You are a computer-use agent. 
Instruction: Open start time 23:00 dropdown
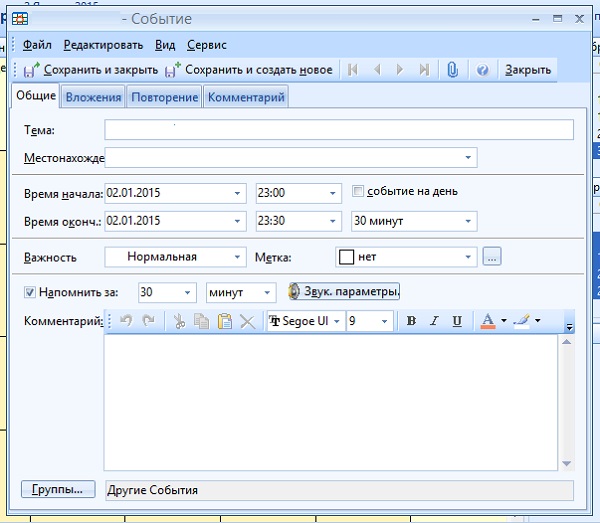pos(333,193)
